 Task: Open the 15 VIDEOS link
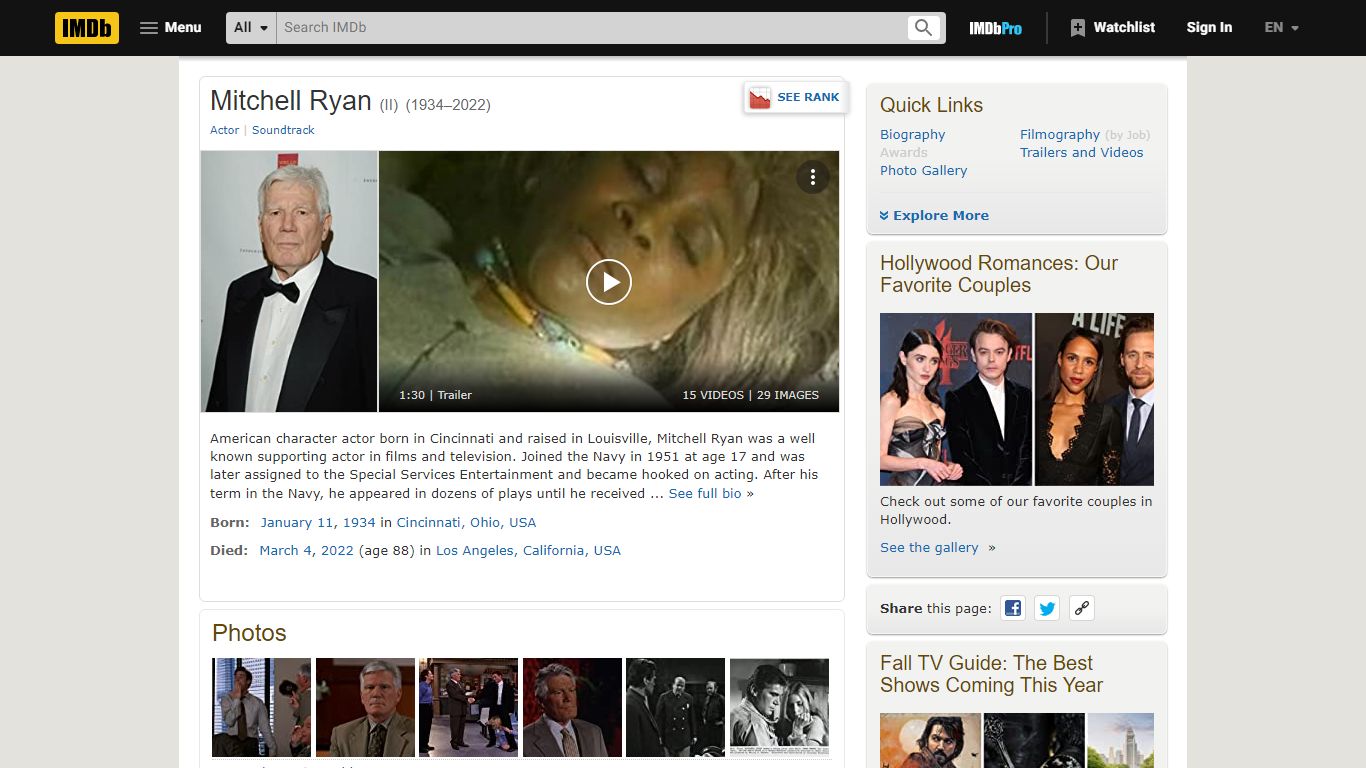coord(713,395)
